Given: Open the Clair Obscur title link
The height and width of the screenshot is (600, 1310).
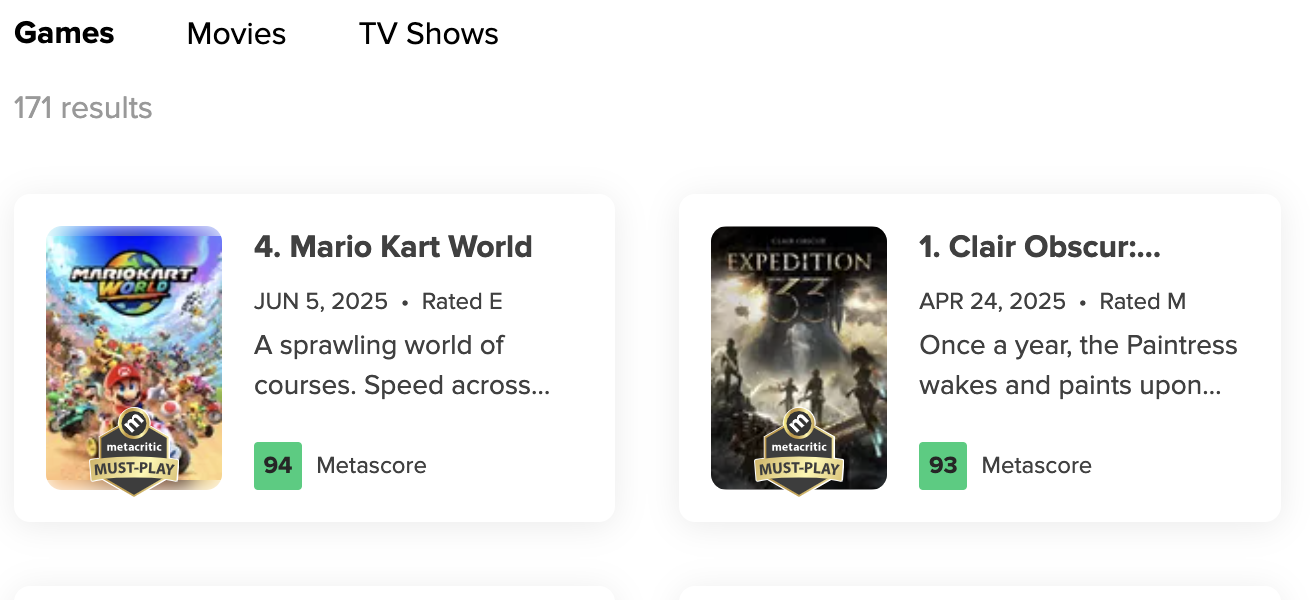Looking at the screenshot, I should click(1039, 247).
